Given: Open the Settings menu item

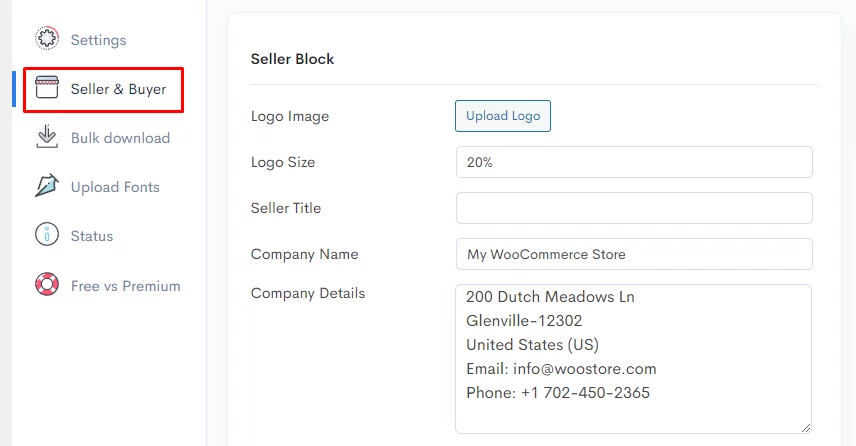Looking at the screenshot, I should click(x=98, y=40).
